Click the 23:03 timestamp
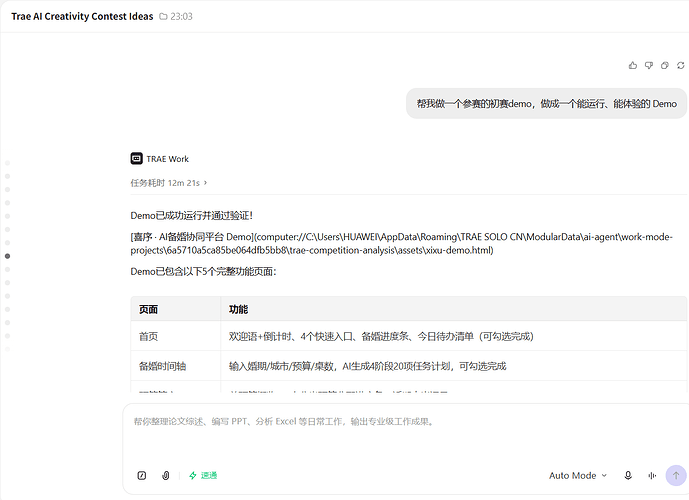This screenshot has height=500, width=689. (181, 17)
